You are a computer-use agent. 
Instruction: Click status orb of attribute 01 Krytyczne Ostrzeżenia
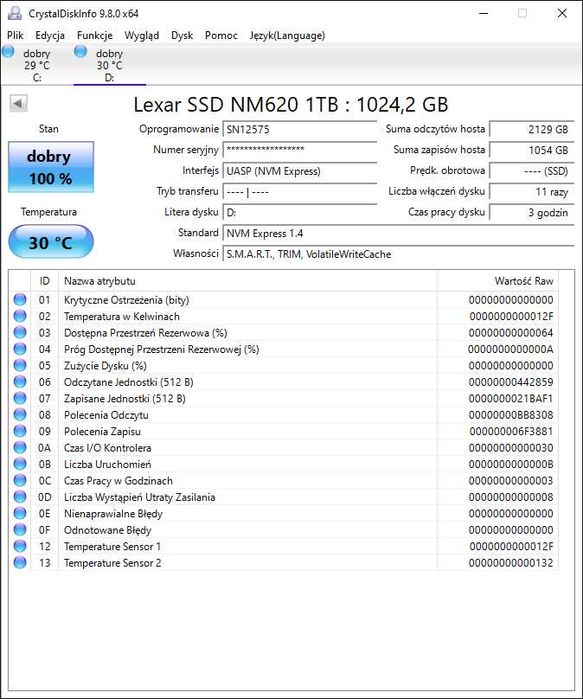[20, 300]
